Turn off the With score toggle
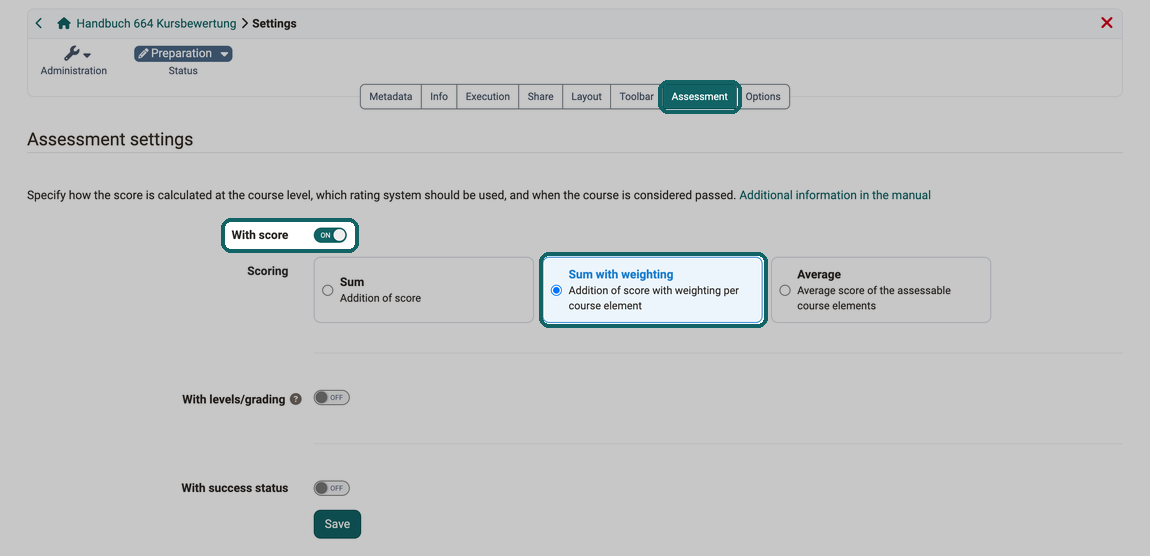Screen dimensions: 1150x556 [330, 235]
